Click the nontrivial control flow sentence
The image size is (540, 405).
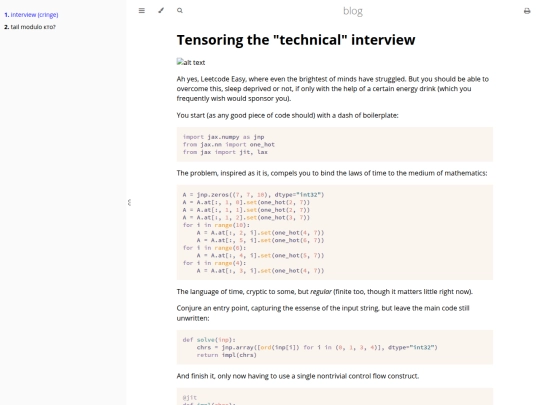click(x=298, y=376)
